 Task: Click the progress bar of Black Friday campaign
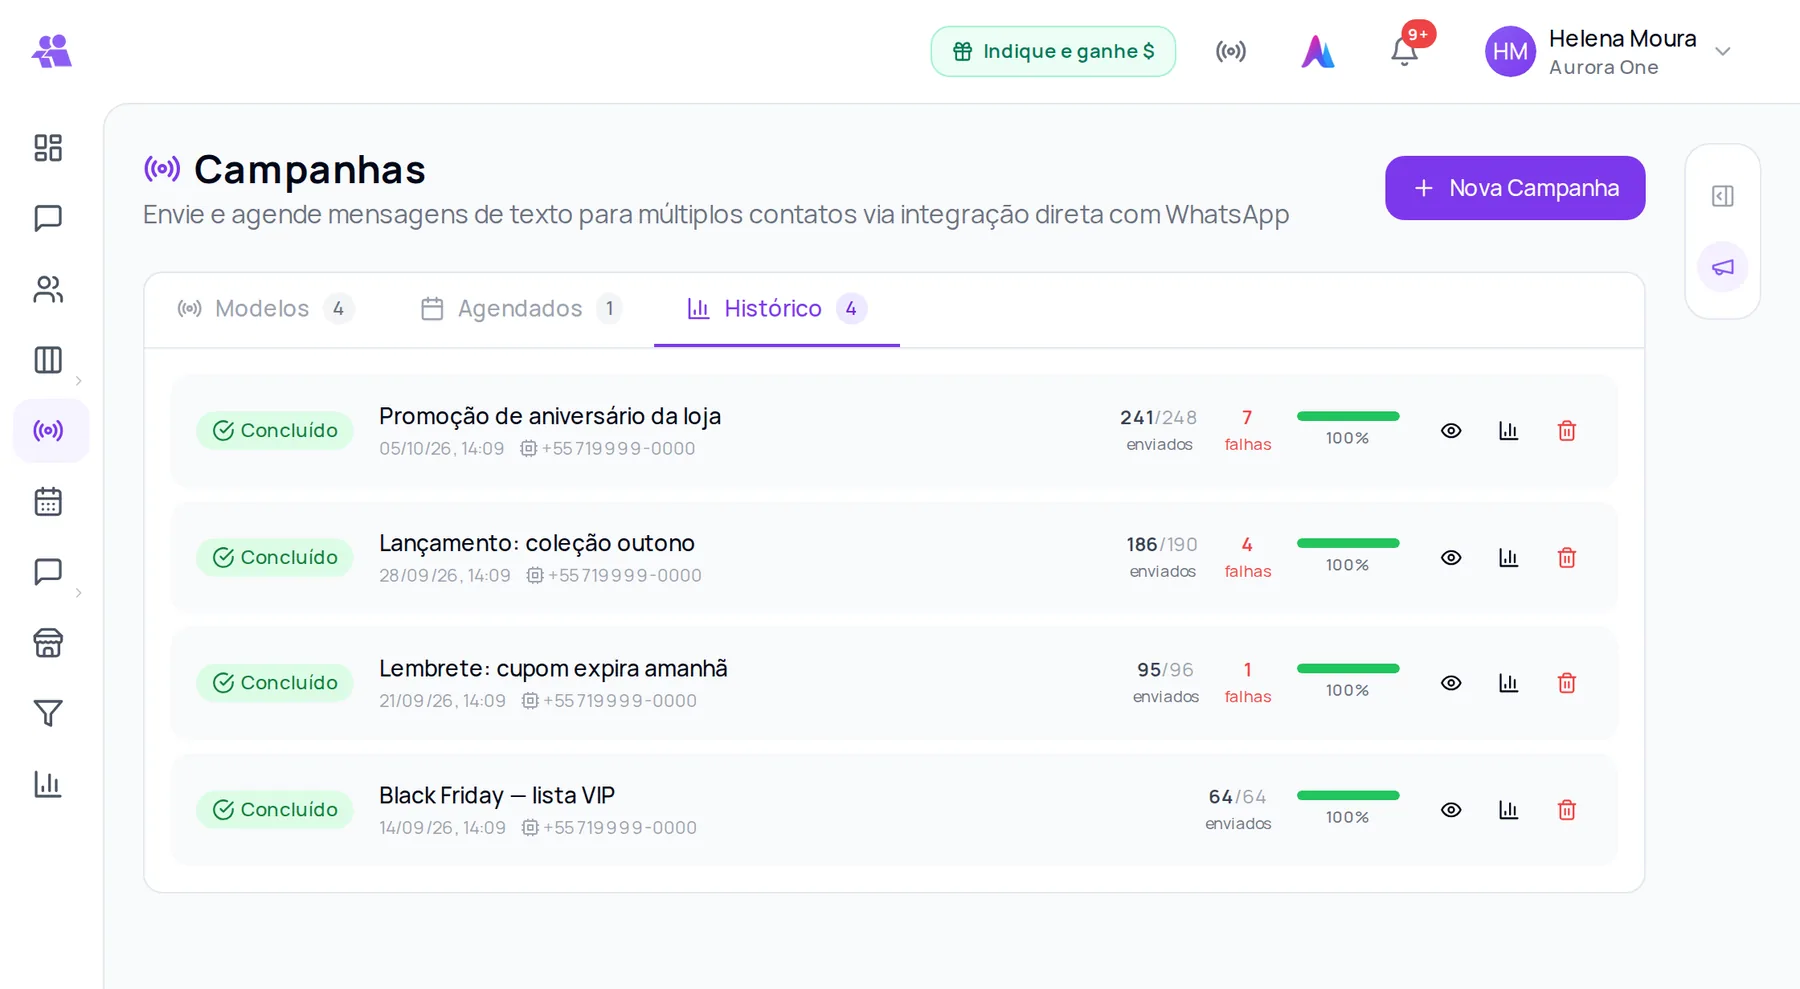[1348, 796]
